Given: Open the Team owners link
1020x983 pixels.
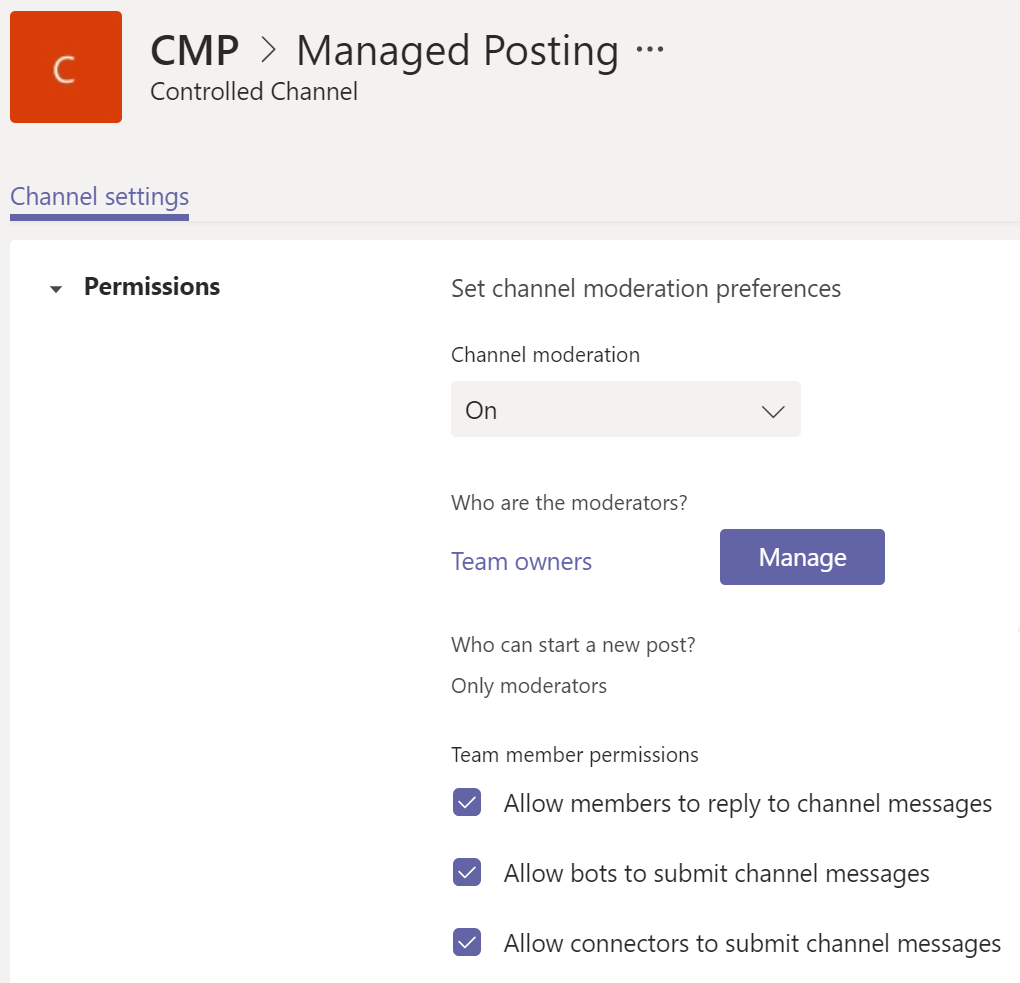Looking at the screenshot, I should (x=521, y=561).
